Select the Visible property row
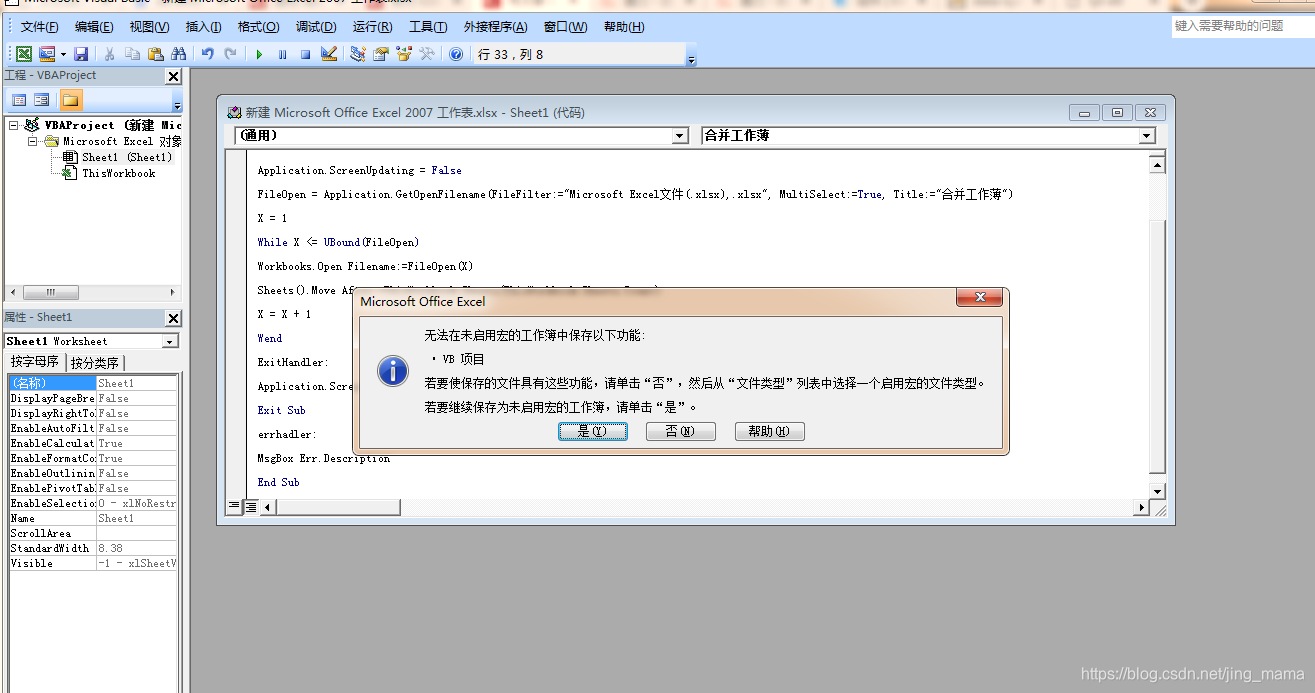Screen dimensions: 1315x693 [x=93, y=563]
